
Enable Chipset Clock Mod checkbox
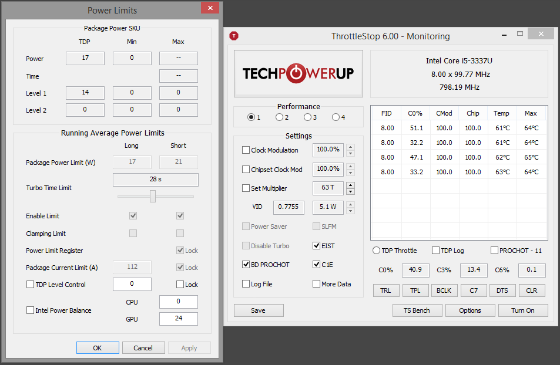point(246,169)
